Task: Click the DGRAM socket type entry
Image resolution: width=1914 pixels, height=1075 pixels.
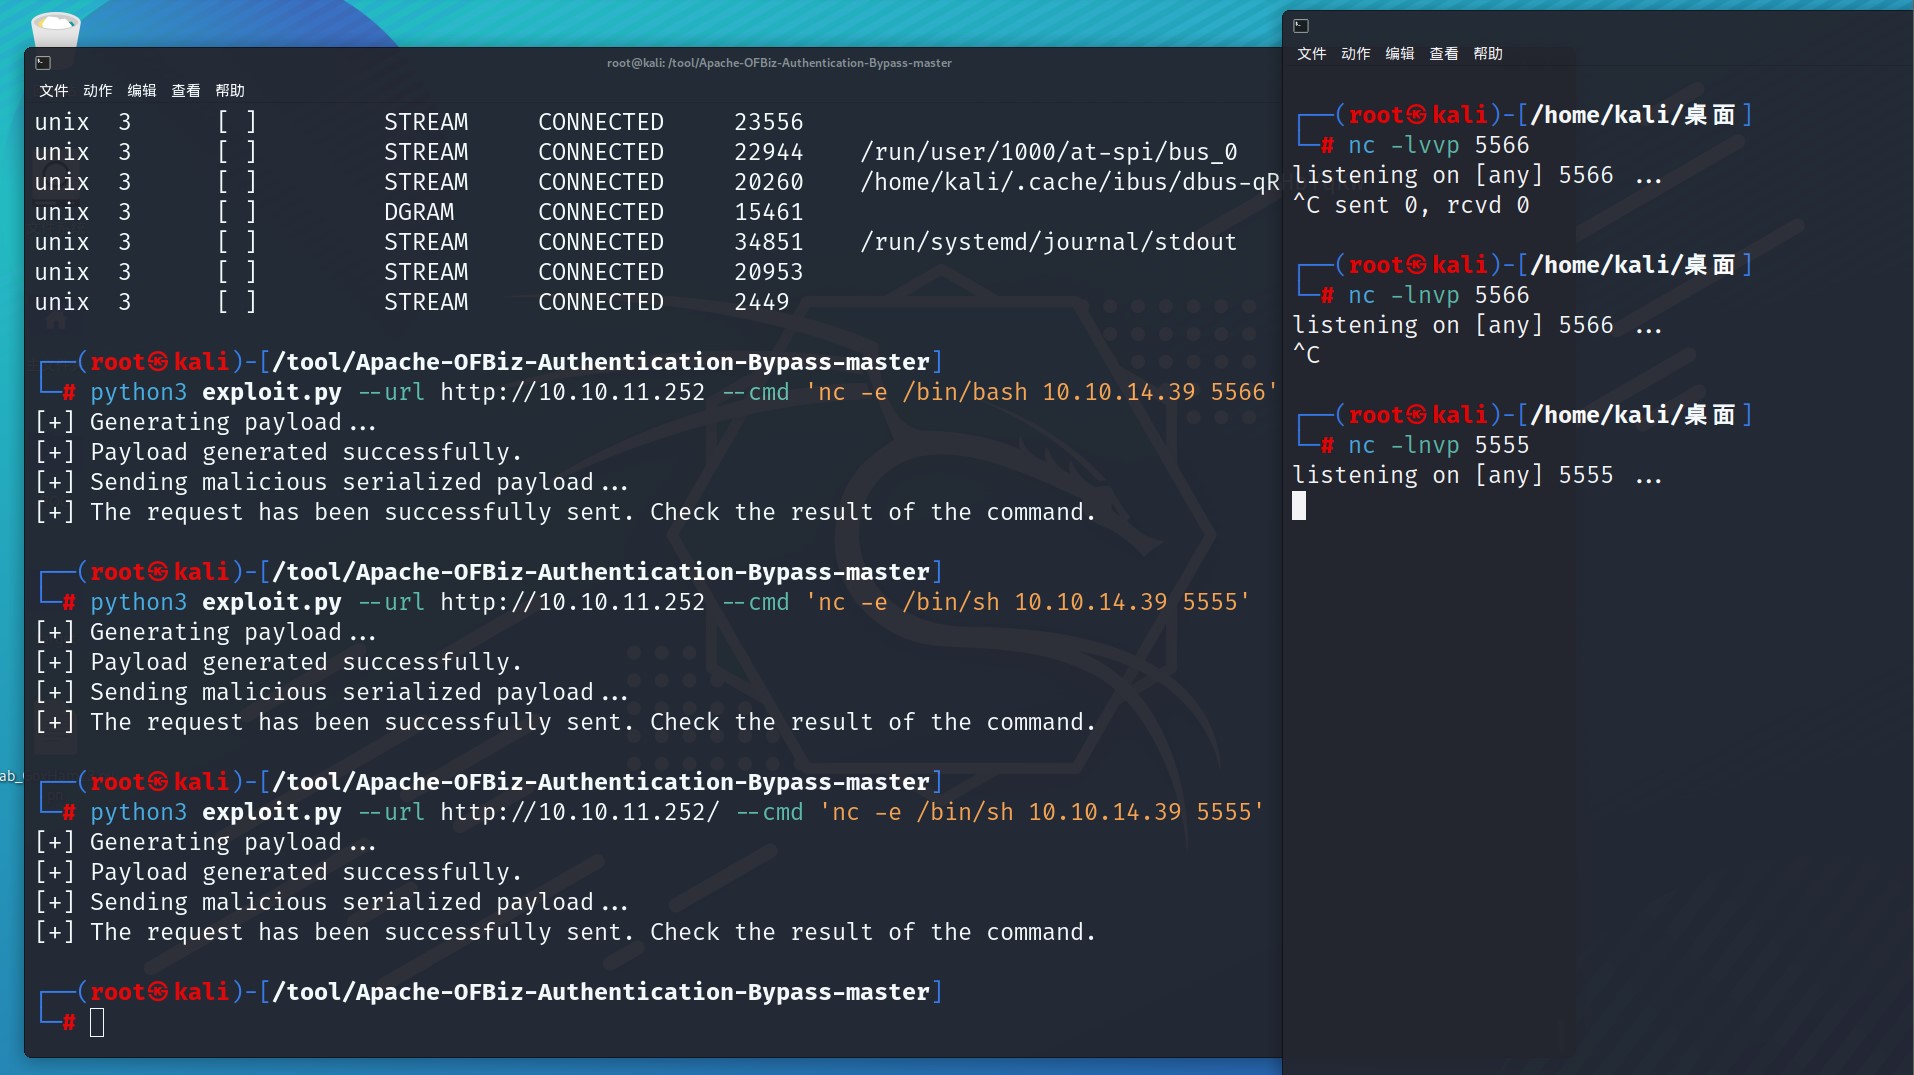Action: point(419,212)
